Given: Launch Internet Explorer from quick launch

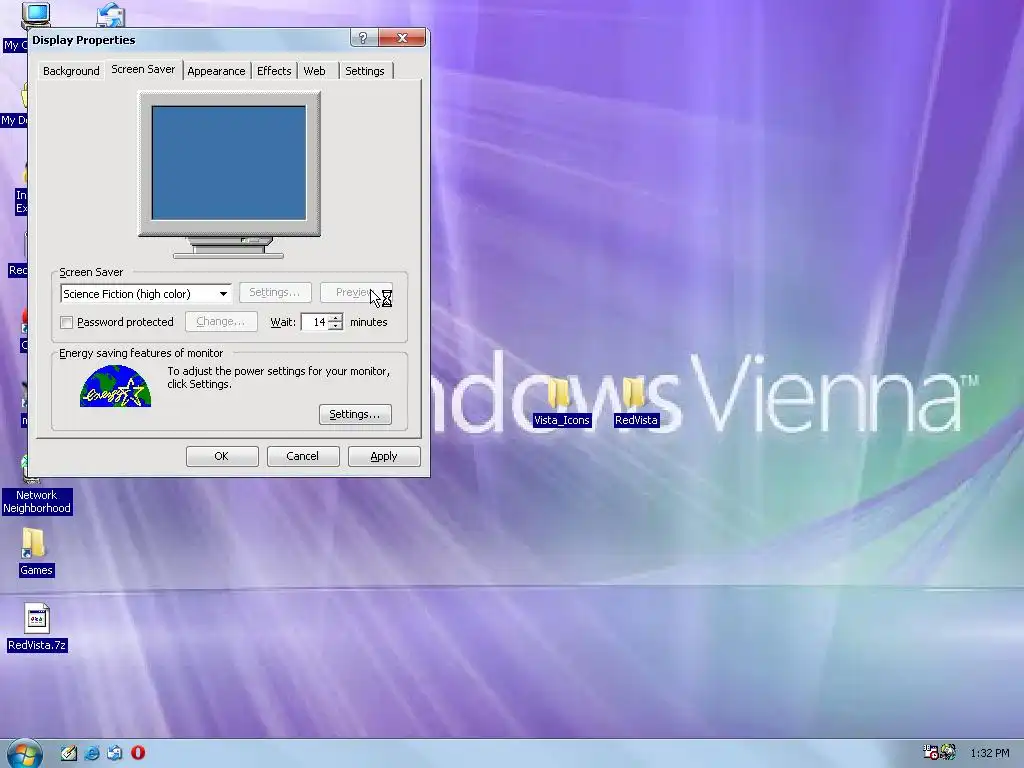Looking at the screenshot, I should 92,753.
